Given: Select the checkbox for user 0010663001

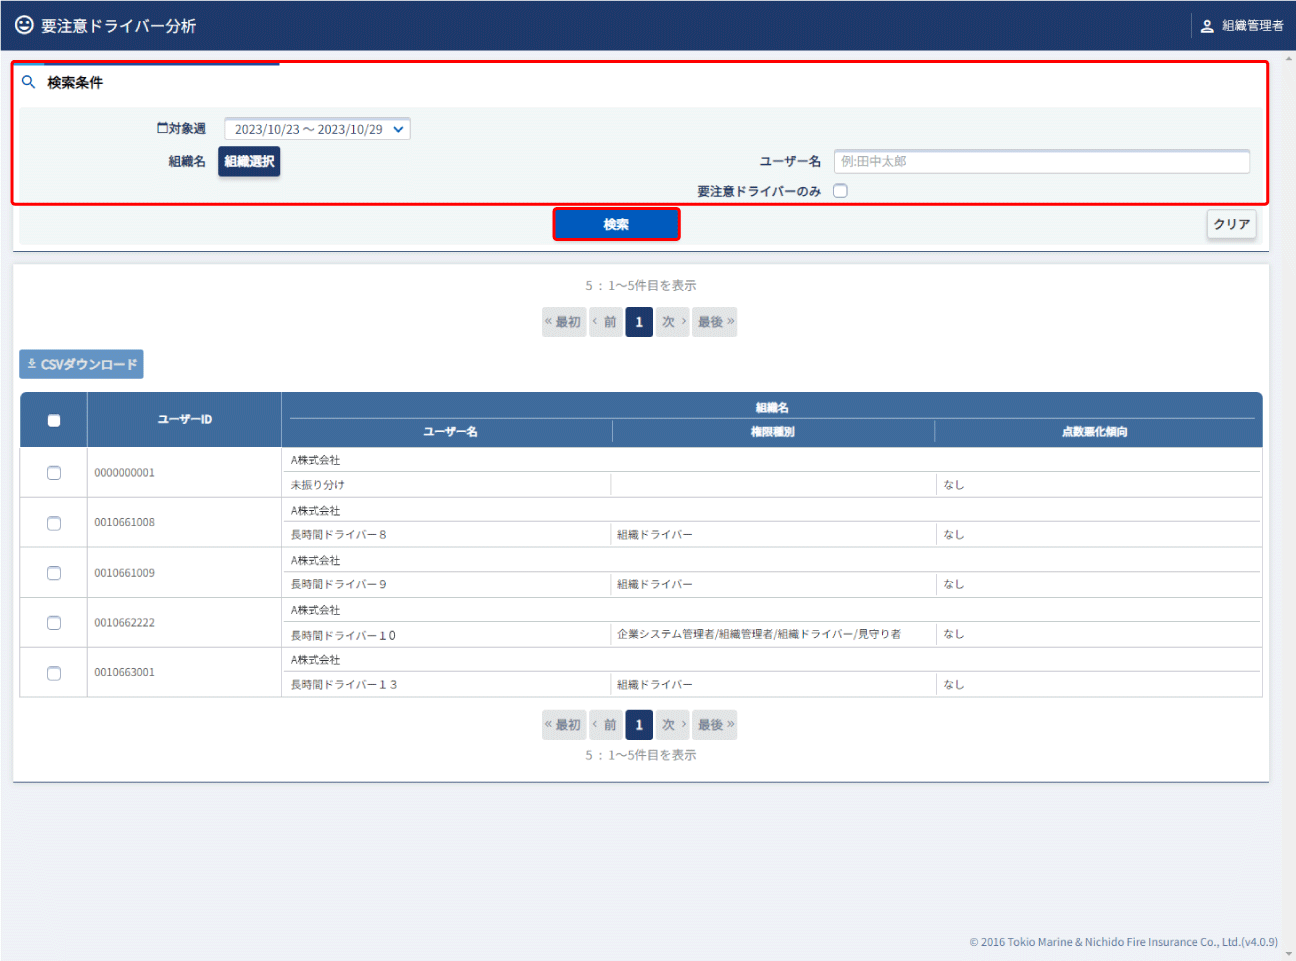Looking at the screenshot, I should [x=54, y=673].
